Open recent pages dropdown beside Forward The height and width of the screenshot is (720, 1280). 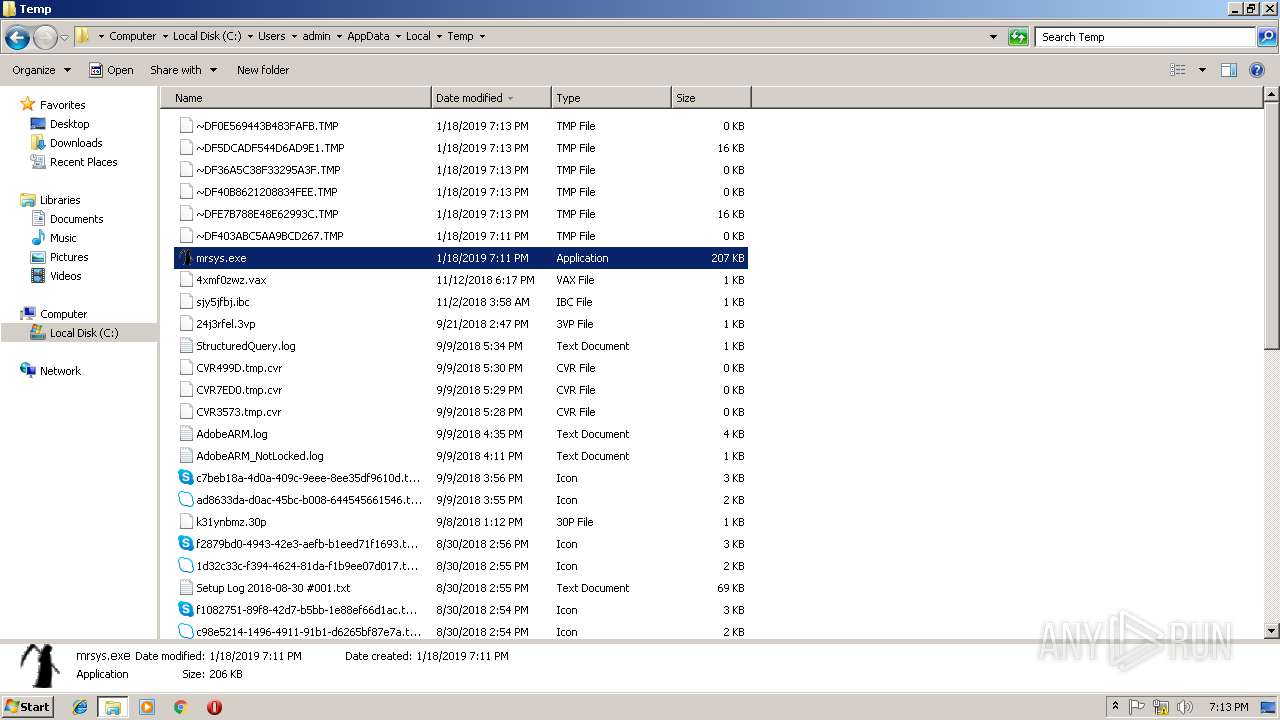pyautogui.click(x=65, y=37)
